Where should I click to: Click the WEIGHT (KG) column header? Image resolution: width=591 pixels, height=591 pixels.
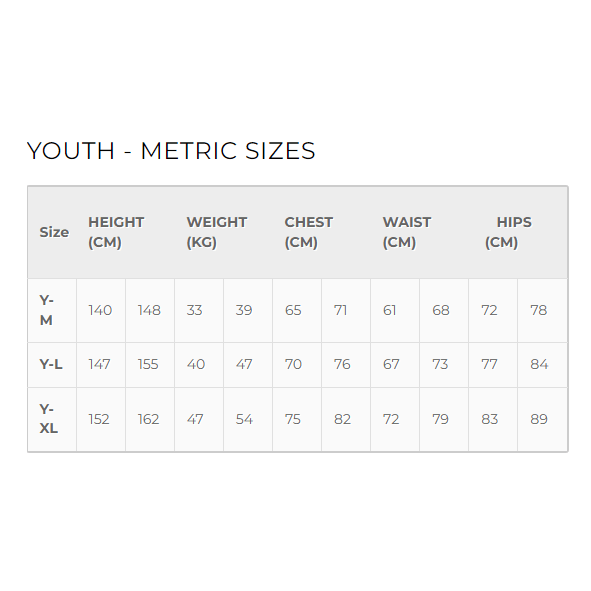tap(217, 232)
